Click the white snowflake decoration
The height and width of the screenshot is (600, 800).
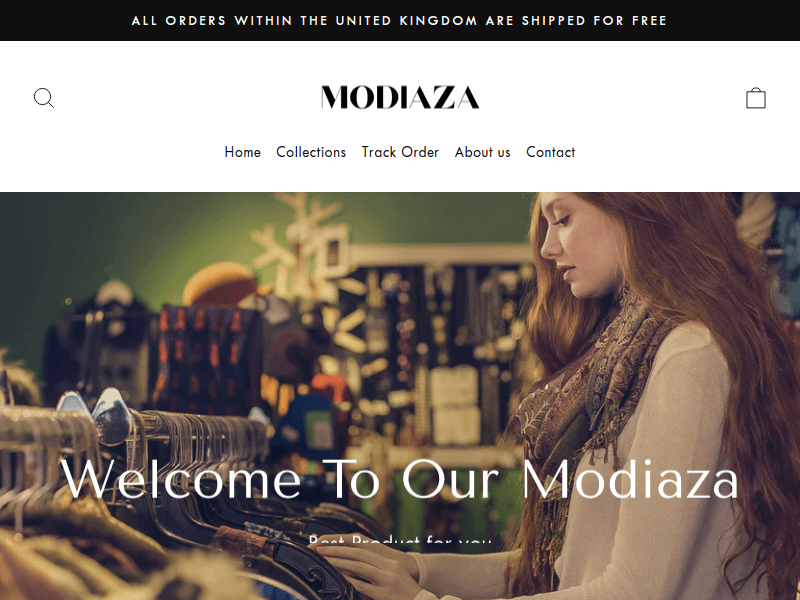(298, 240)
